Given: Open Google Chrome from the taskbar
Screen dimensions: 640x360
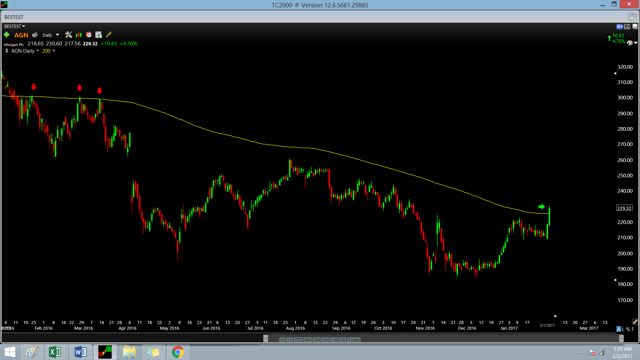Looking at the screenshot, I should coord(178,352).
